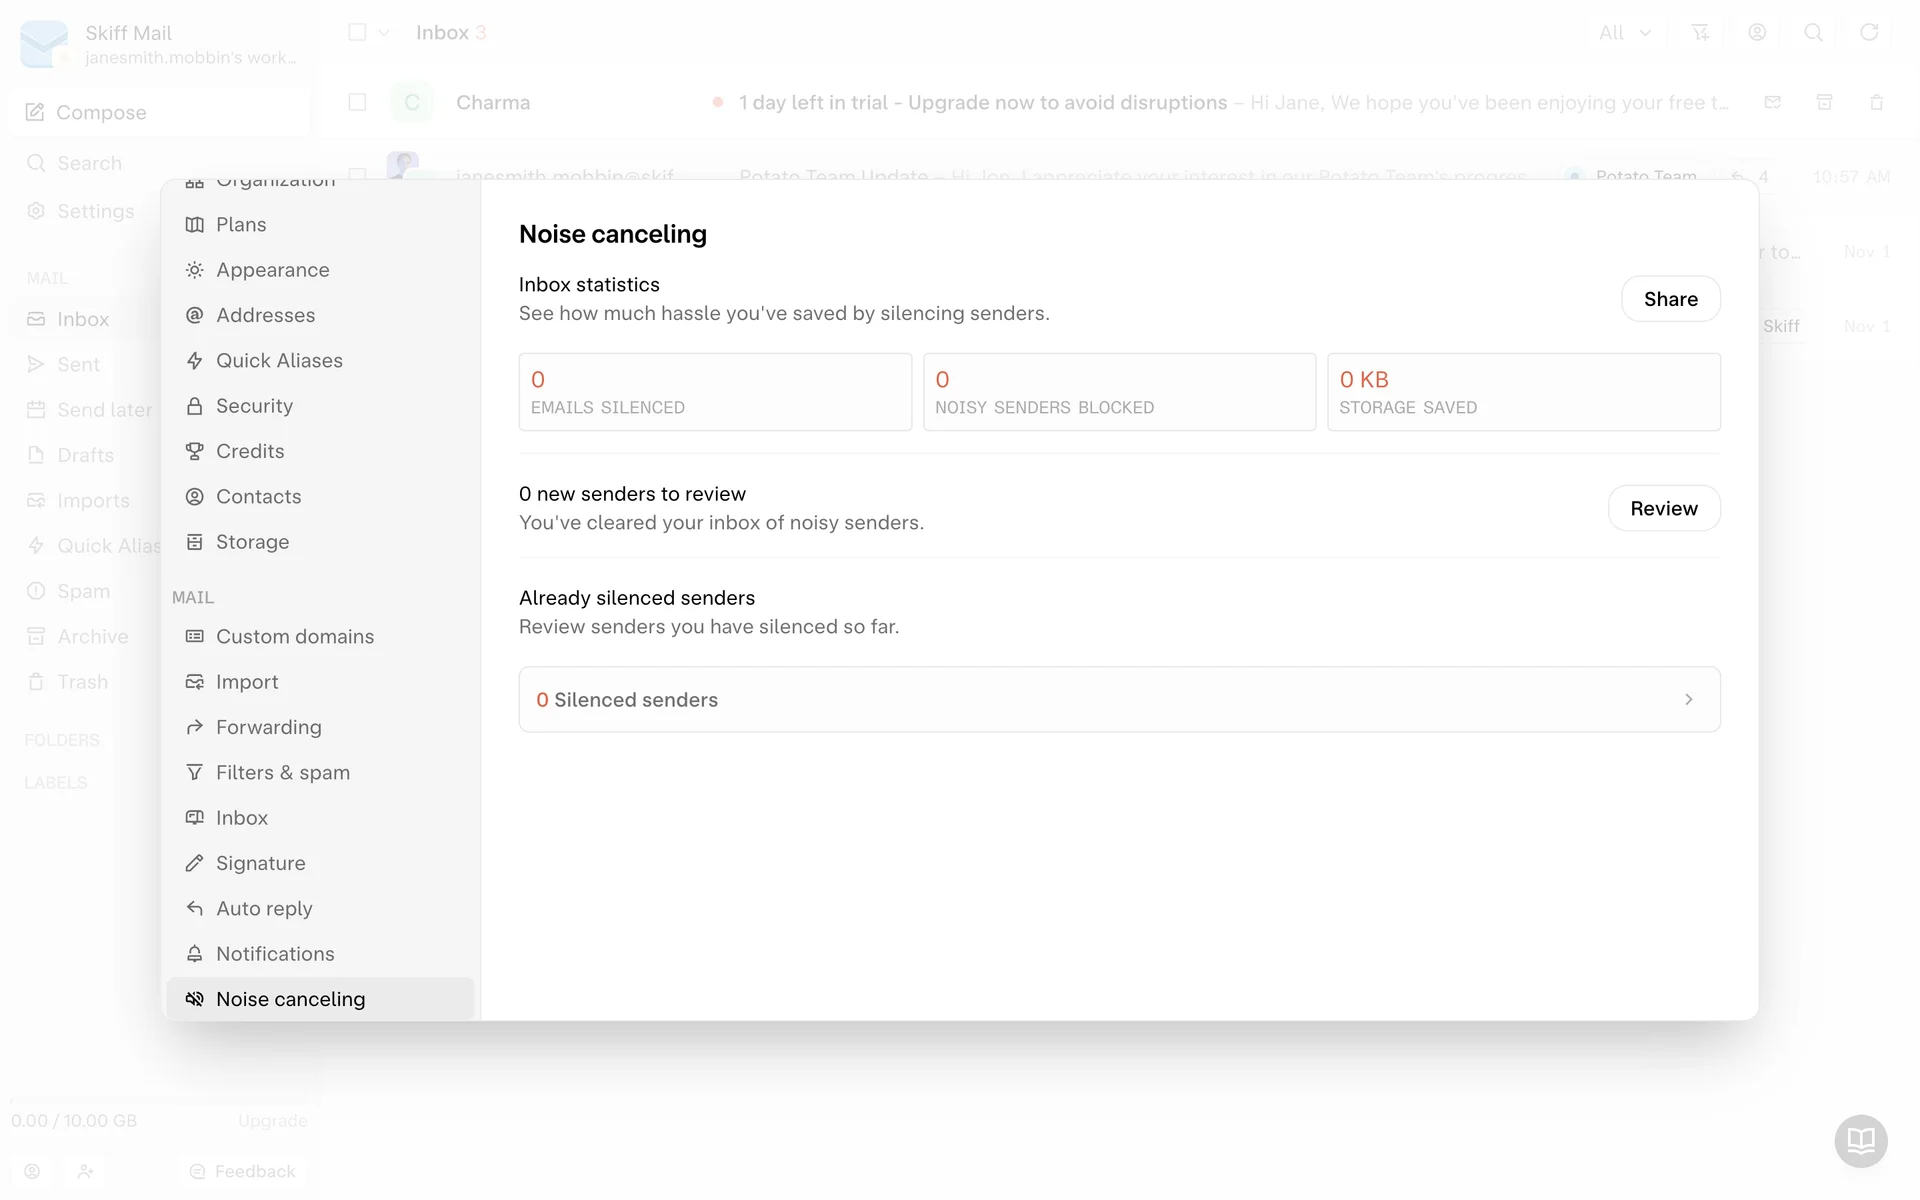Click archive icon on Charma email row
Image resolution: width=1920 pixels, height=1200 pixels.
[x=1824, y=103]
